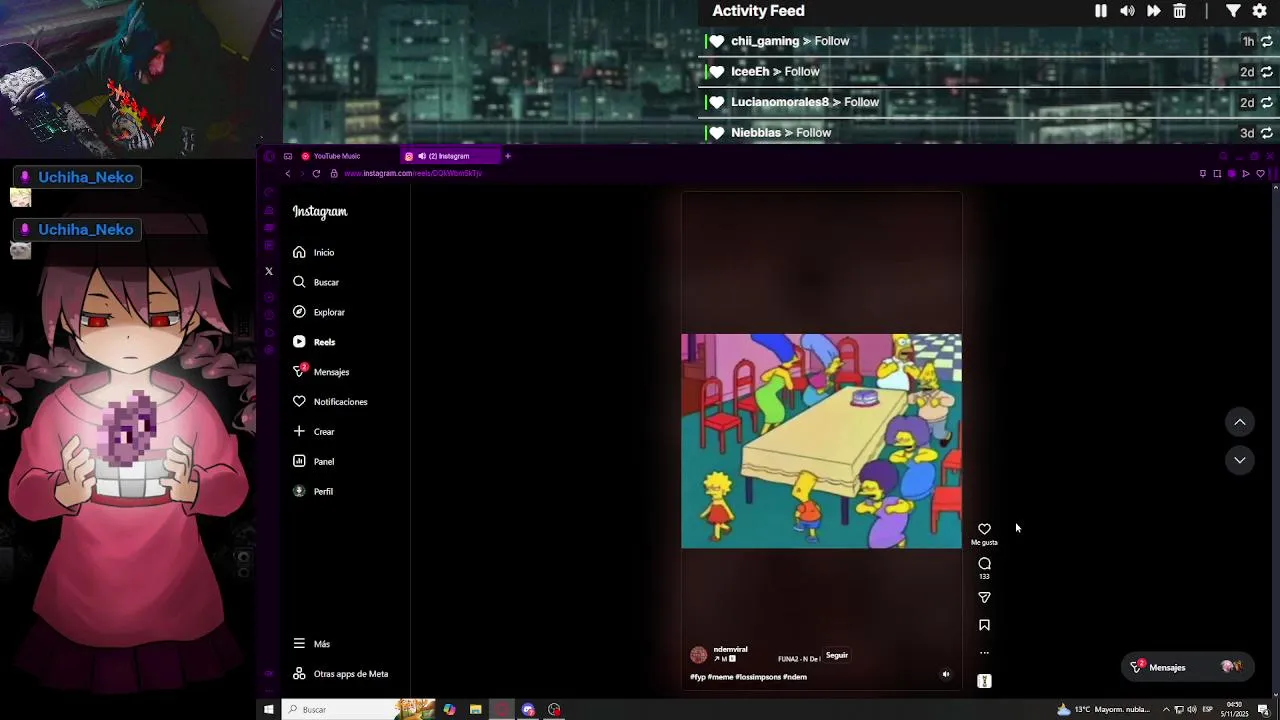Open Panel in Instagram sidebar
The width and height of the screenshot is (1280, 720).
click(314, 462)
